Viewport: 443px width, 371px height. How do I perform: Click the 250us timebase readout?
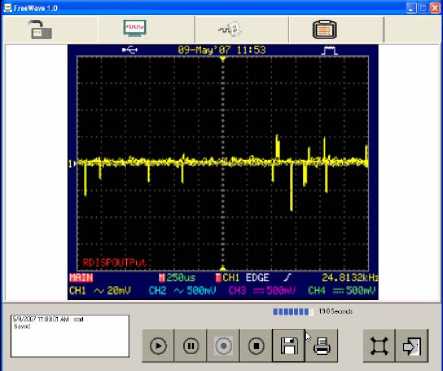(x=178, y=278)
